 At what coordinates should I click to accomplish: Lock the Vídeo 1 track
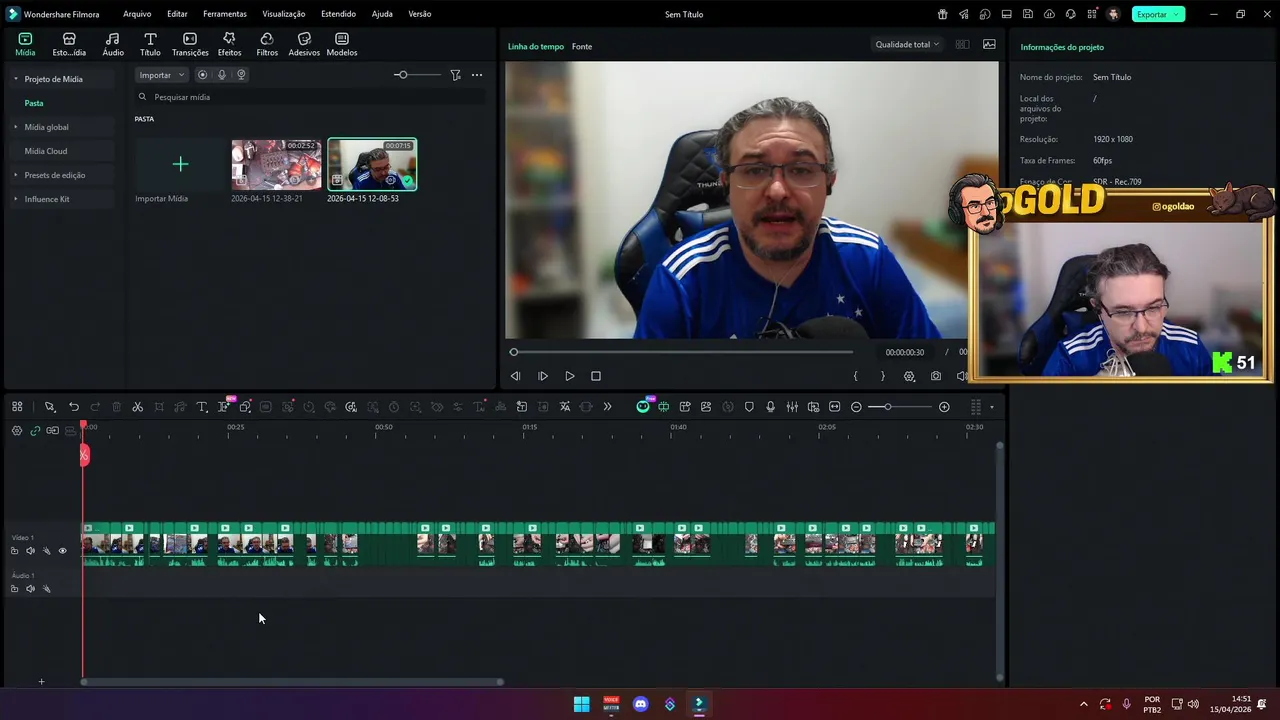tap(14, 551)
